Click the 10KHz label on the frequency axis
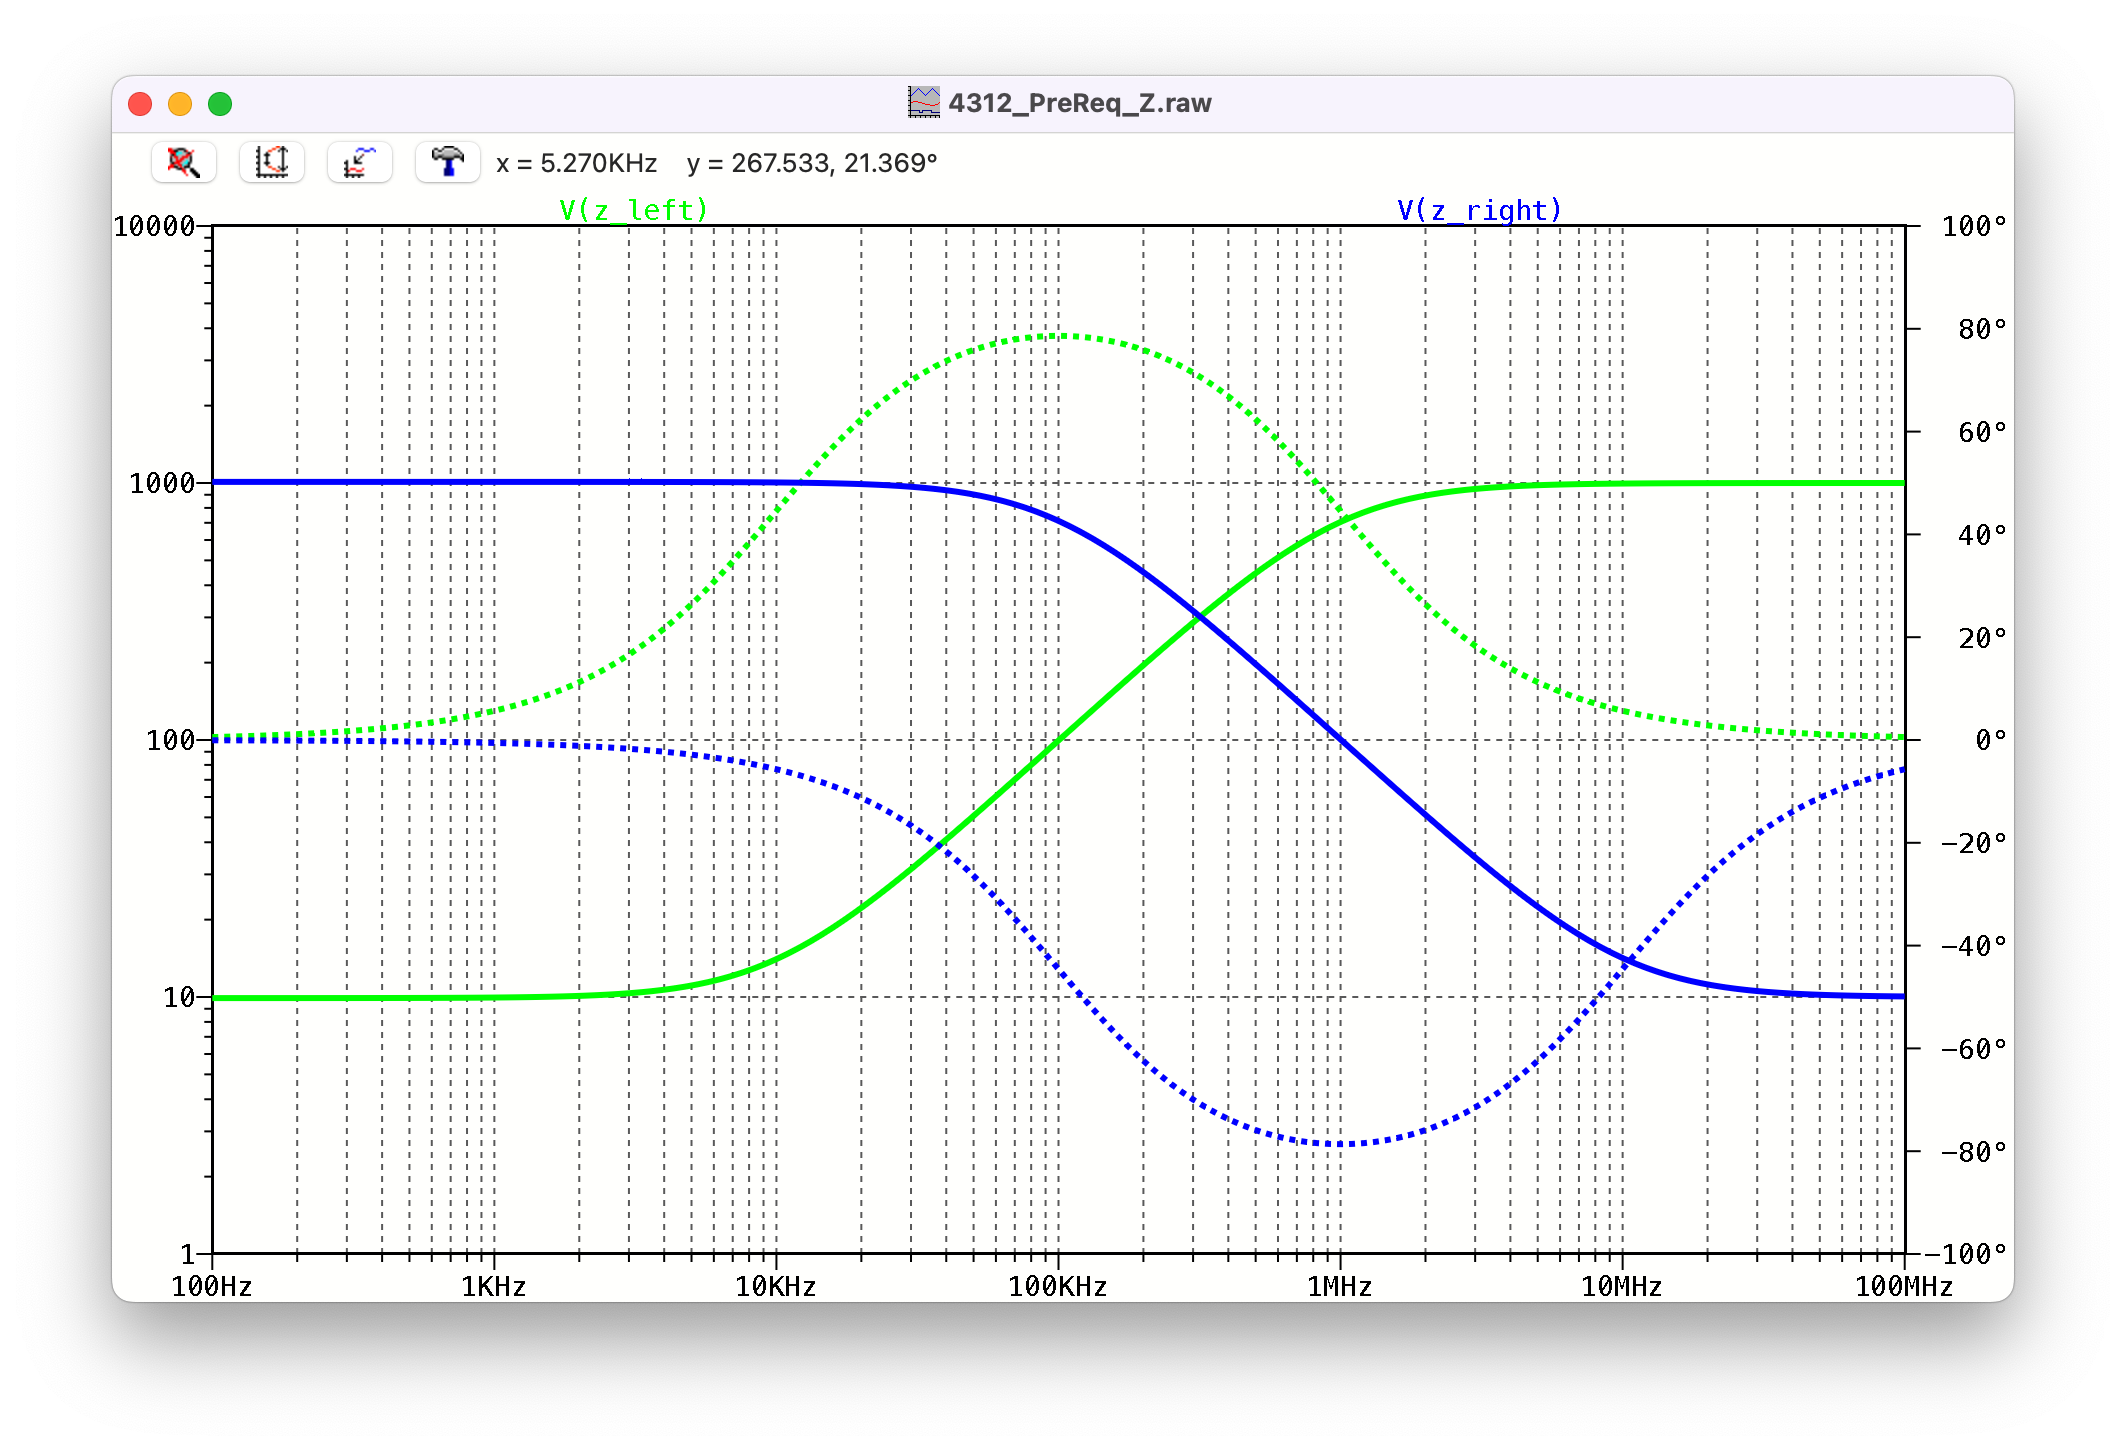 click(776, 1286)
